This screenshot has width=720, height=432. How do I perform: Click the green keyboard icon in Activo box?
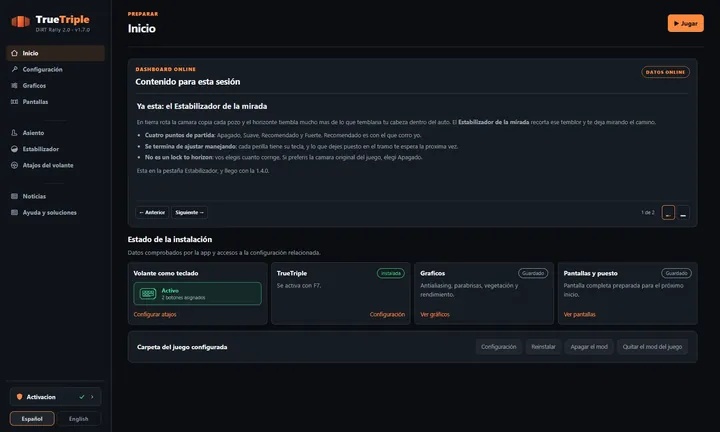(148, 293)
